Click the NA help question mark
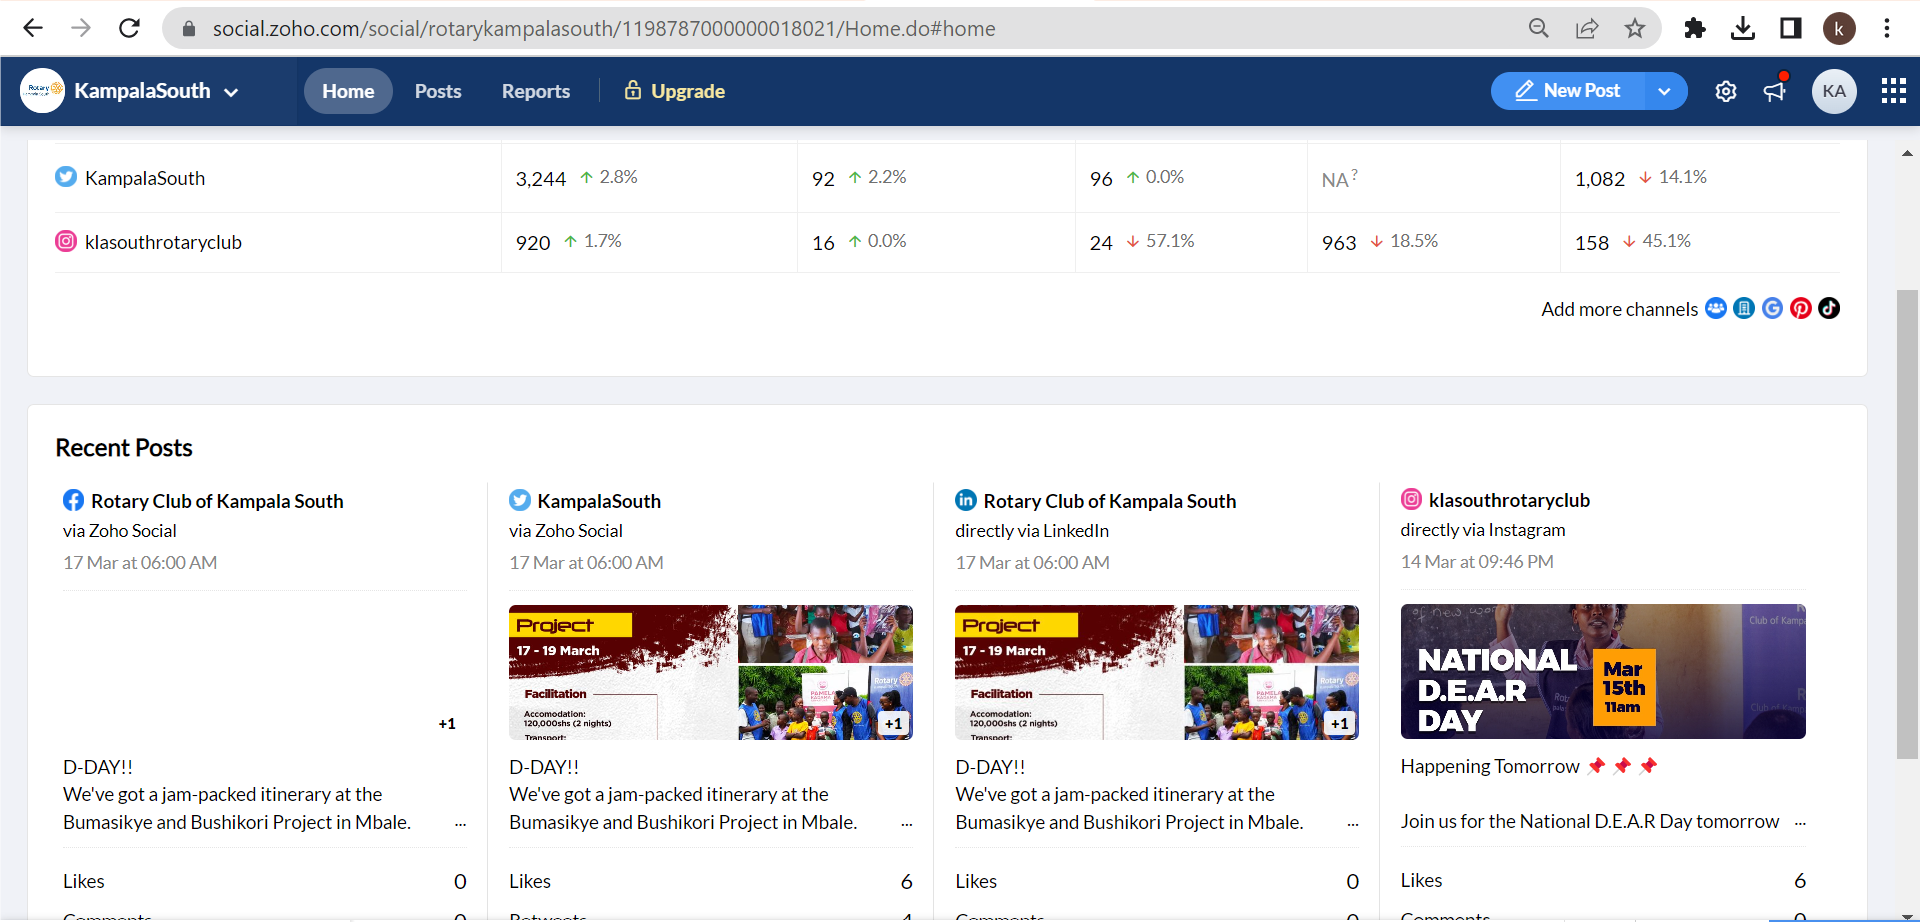The image size is (1920, 922). click(x=1355, y=174)
